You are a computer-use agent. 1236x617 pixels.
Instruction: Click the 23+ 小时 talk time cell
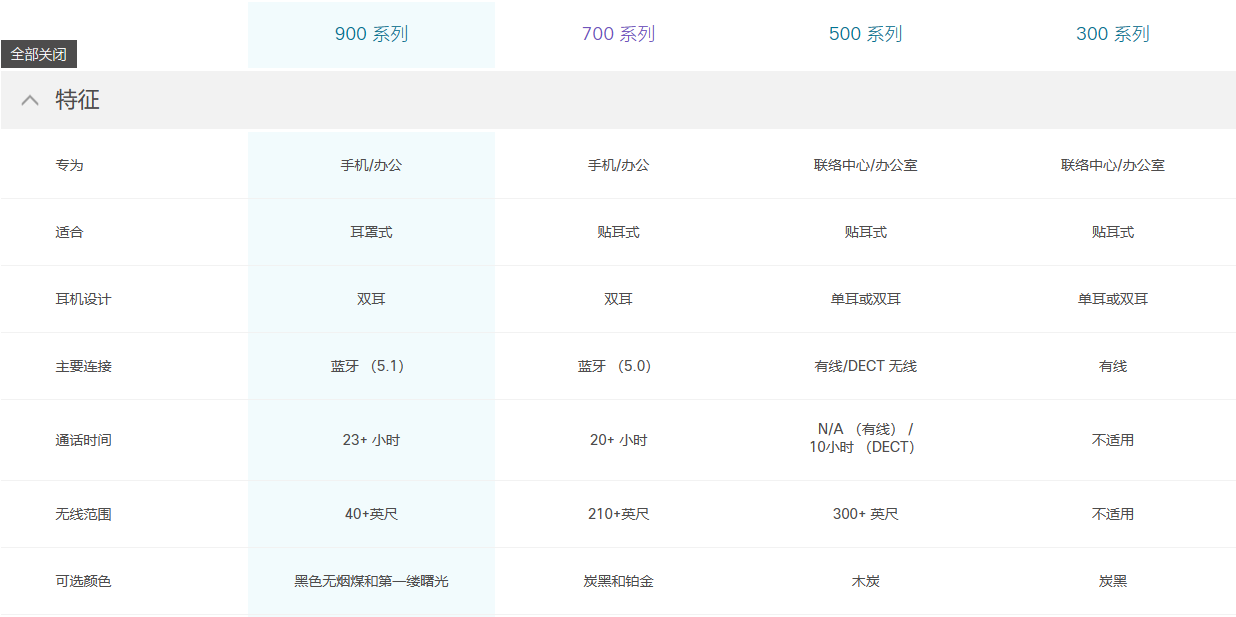[x=371, y=440]
